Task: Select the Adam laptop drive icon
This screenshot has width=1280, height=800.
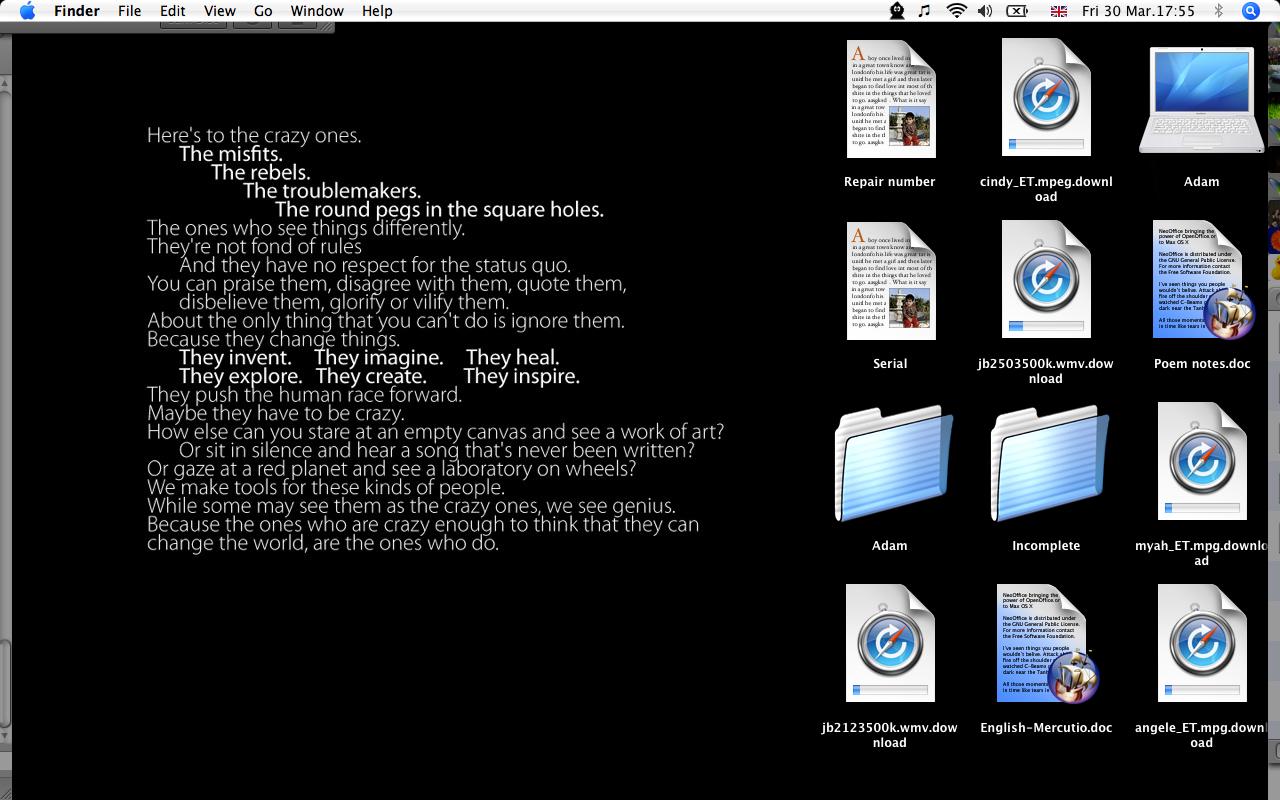Action: point(1202,100)
